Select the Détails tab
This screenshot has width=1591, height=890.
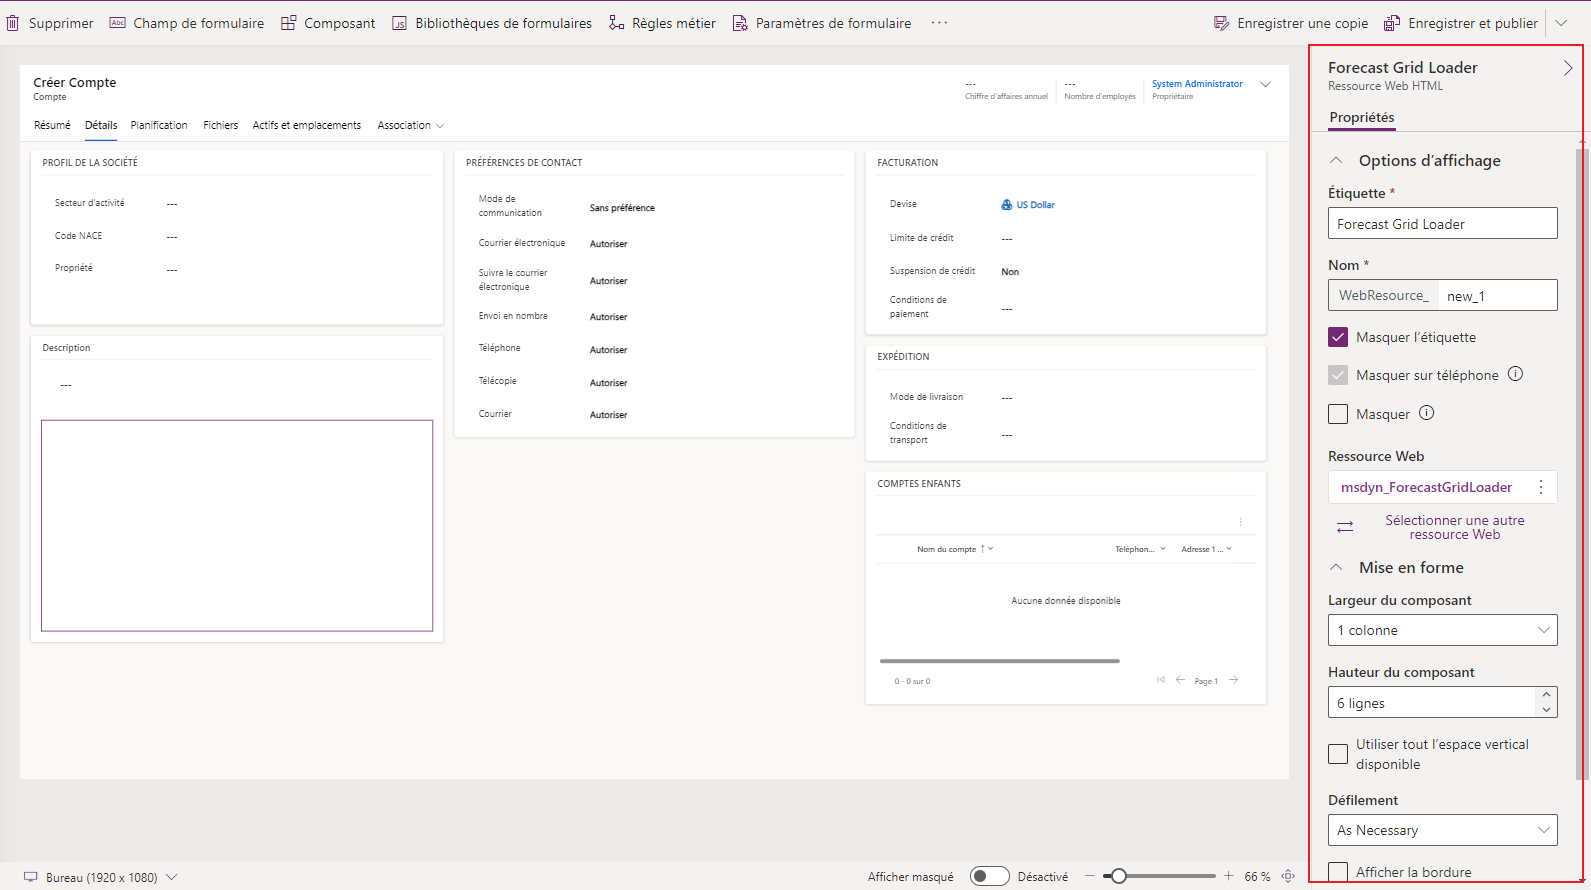(101, 125)
